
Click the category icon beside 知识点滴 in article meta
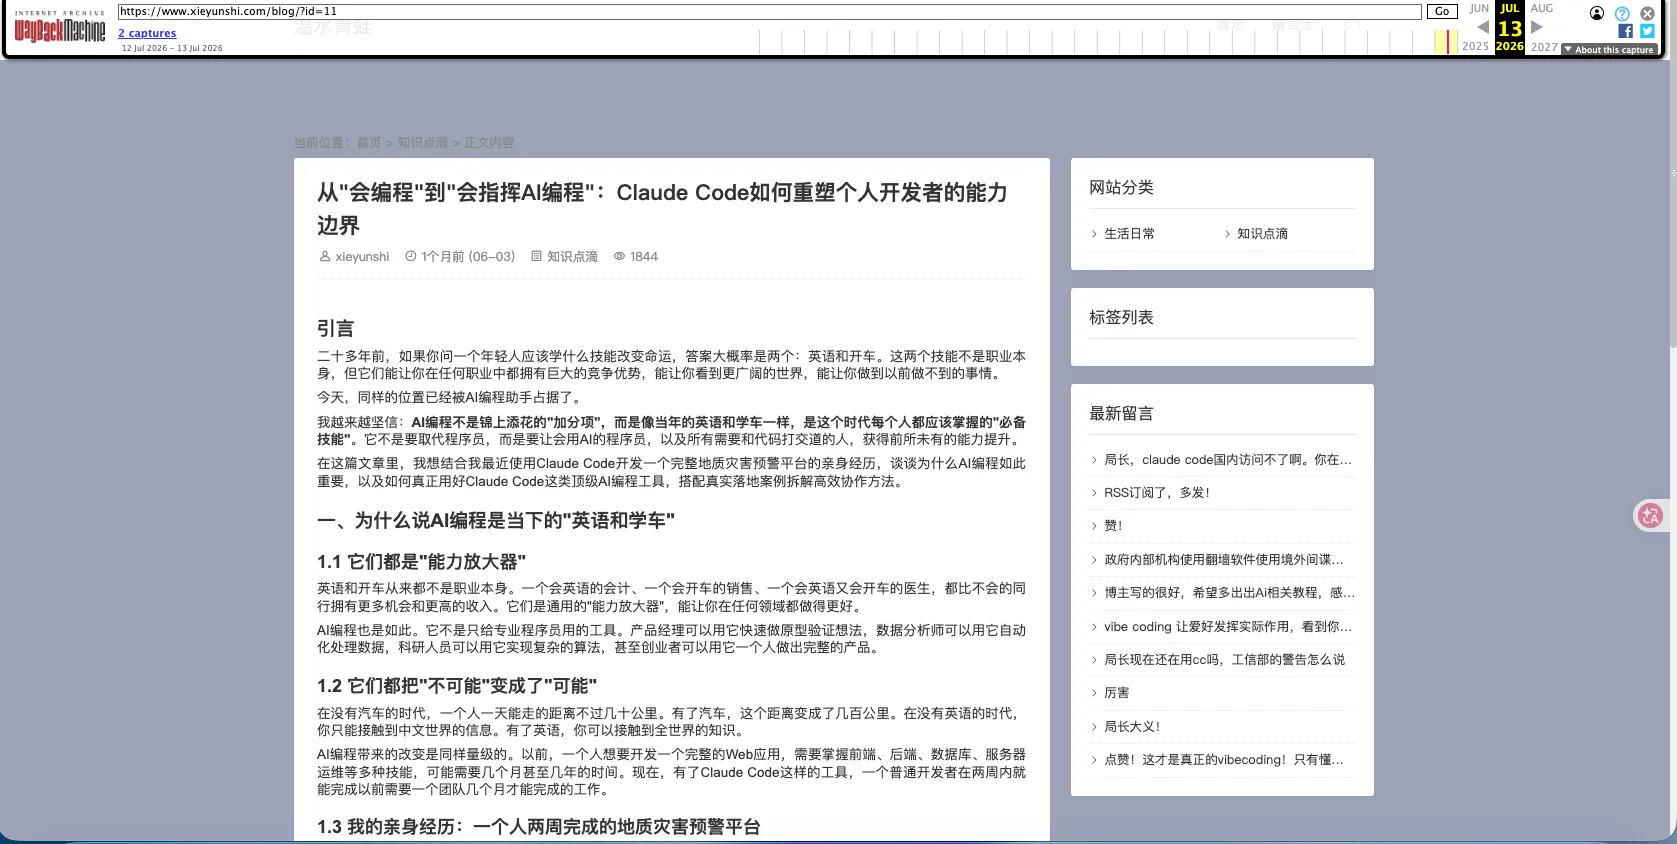(x=536, y=257)
